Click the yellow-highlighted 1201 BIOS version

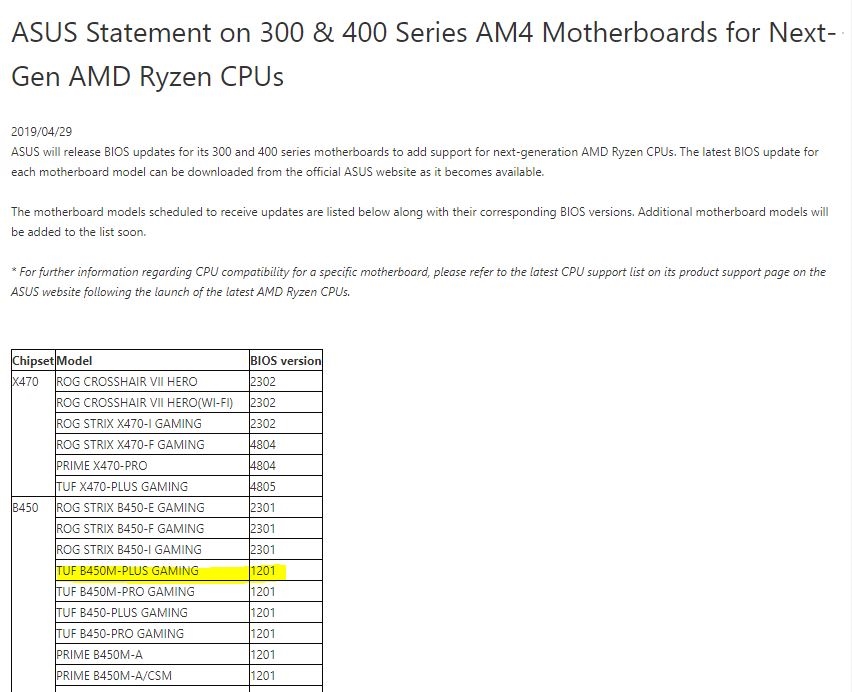(x=264, y=570)
